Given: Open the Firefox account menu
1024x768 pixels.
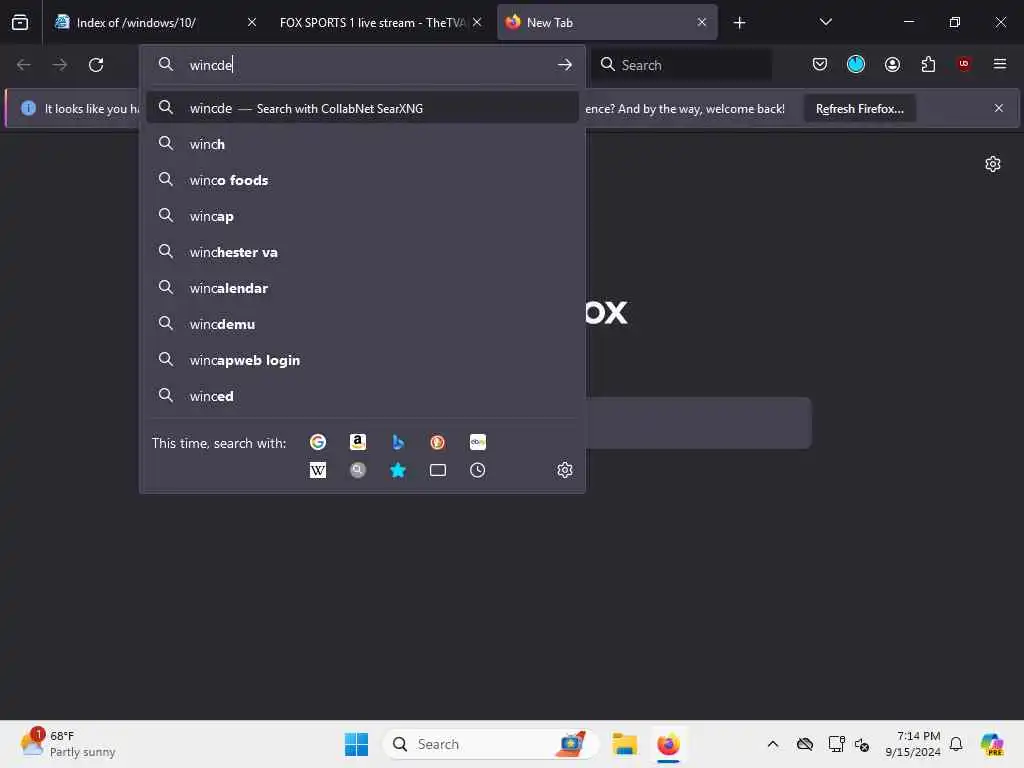Looking at the screenshot, I should [892, 64].
